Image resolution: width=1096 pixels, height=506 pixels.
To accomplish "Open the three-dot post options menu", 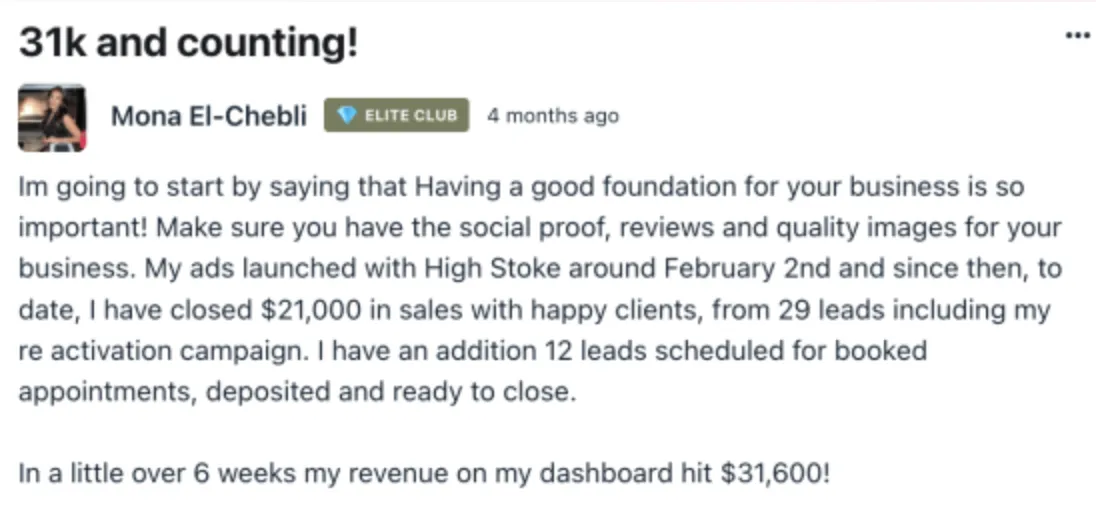I will pyautogui.click(x=1077, y=35).
